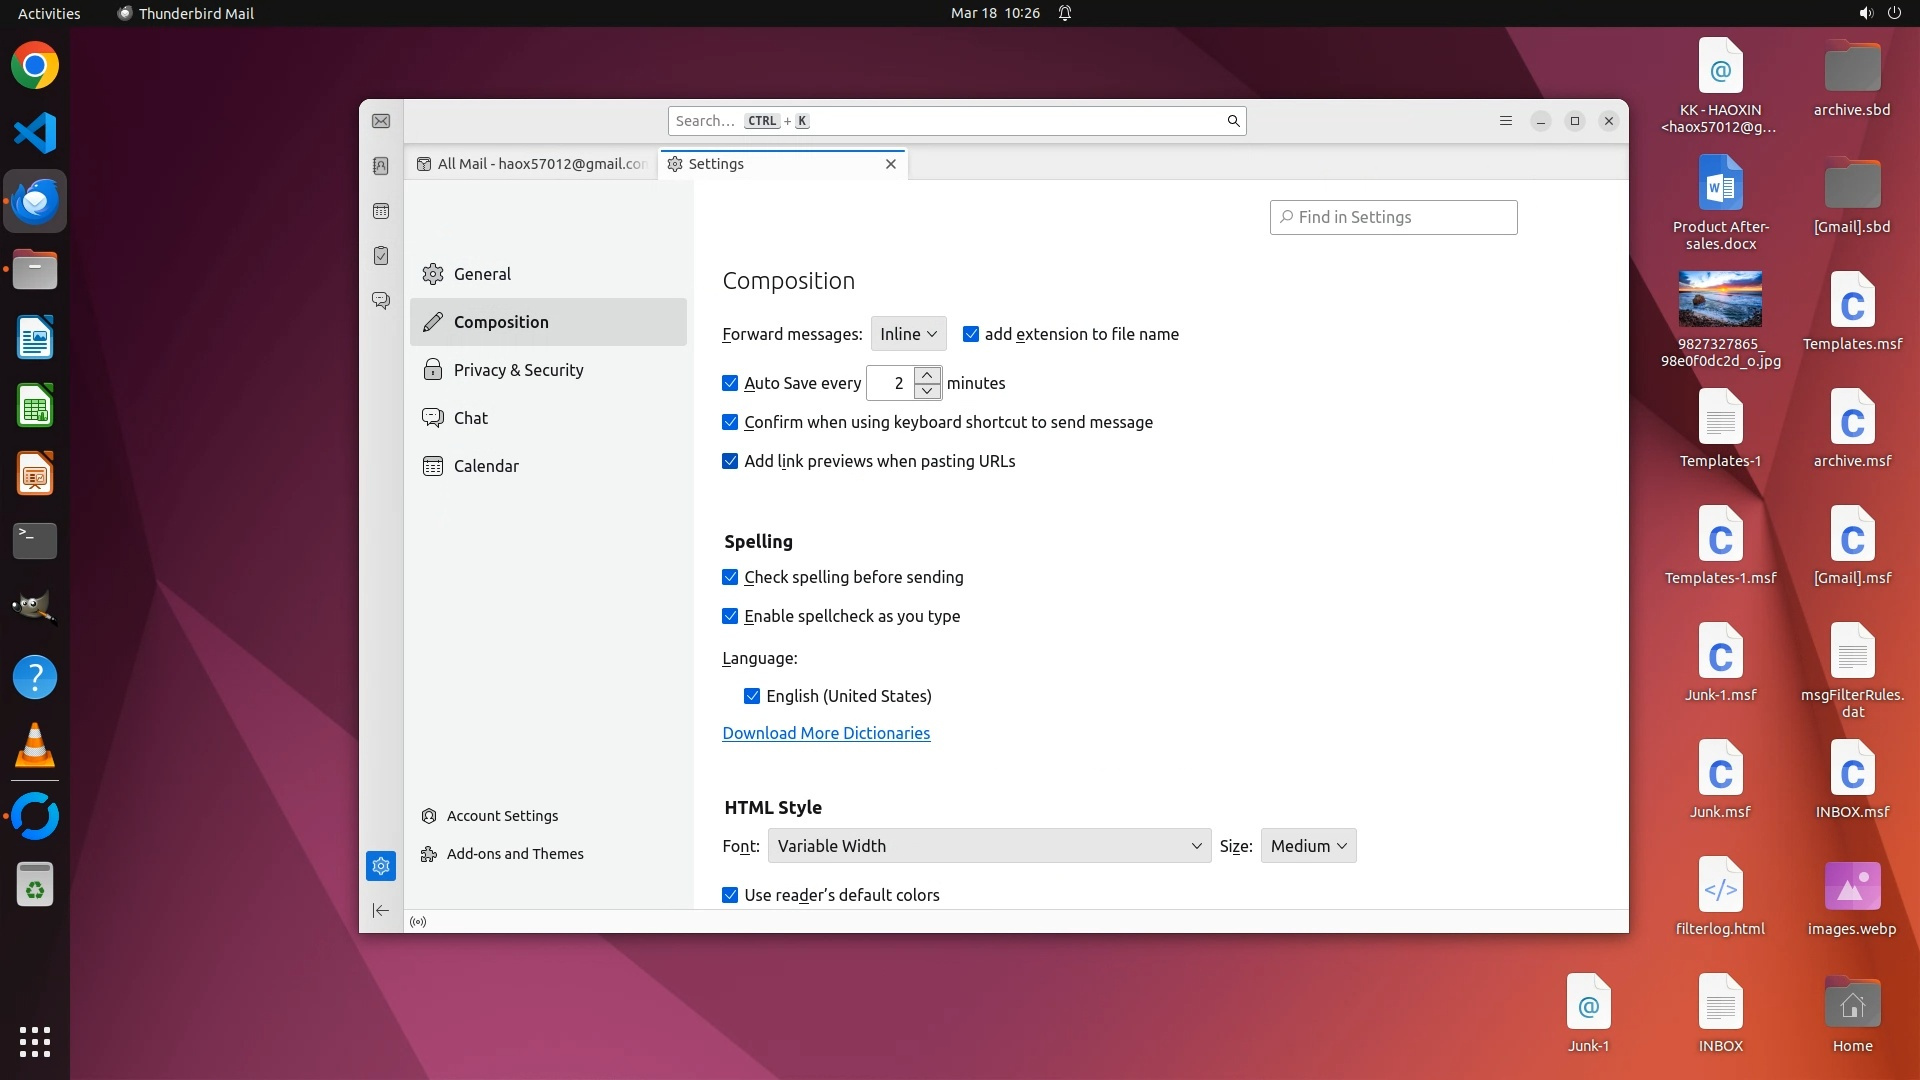Viewport: 1920px width, 1080px height.
Task: Click the Find in Settings field
Action: 1393,217
